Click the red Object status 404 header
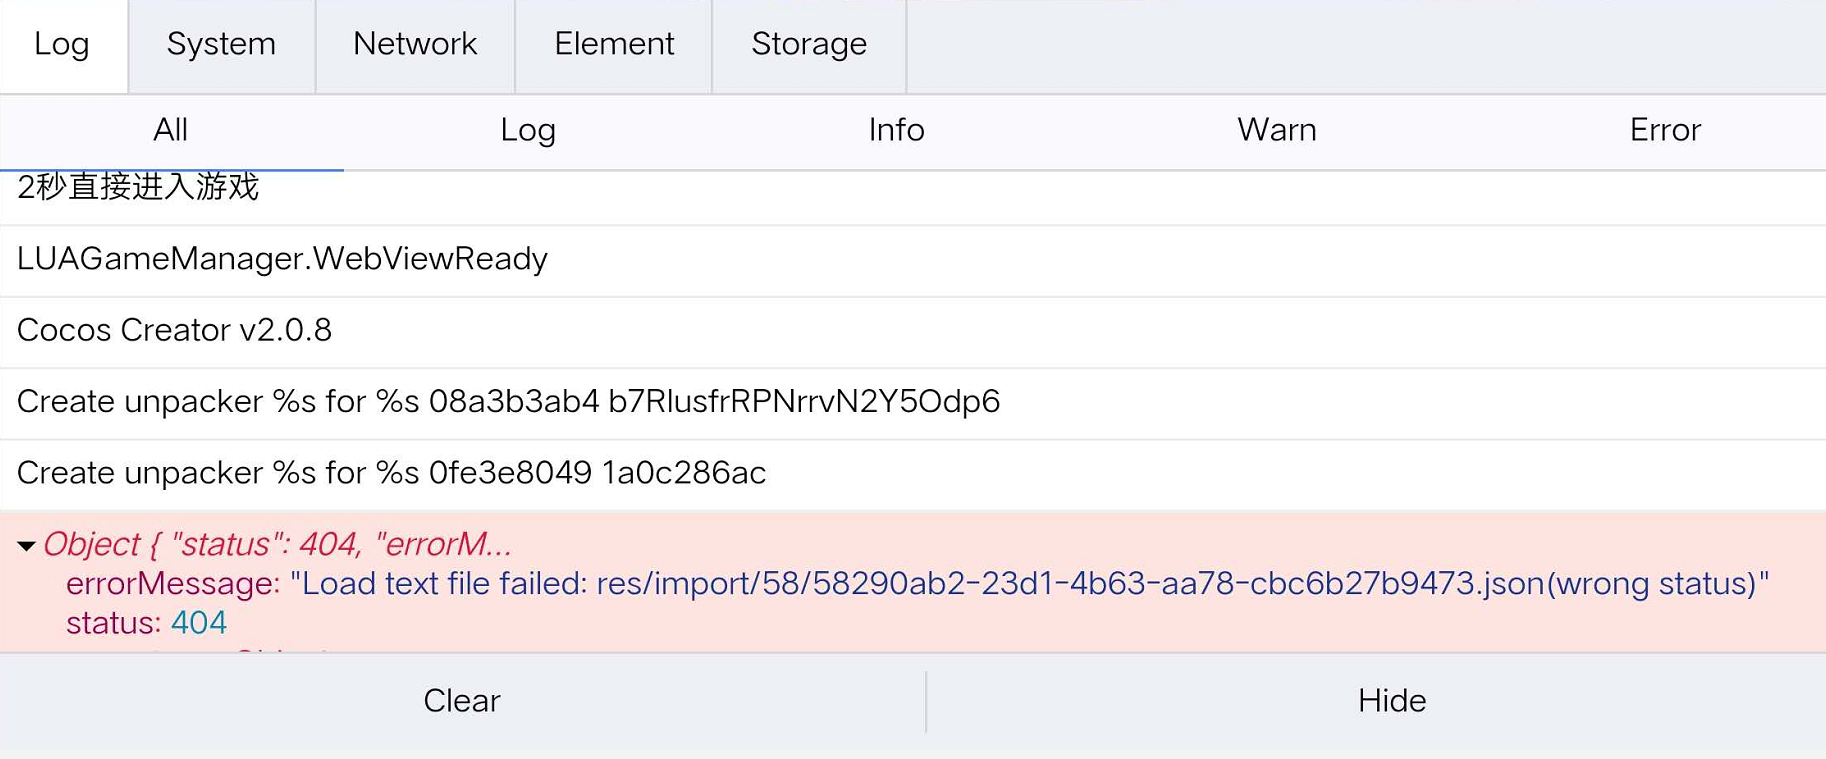 (278, 545)
